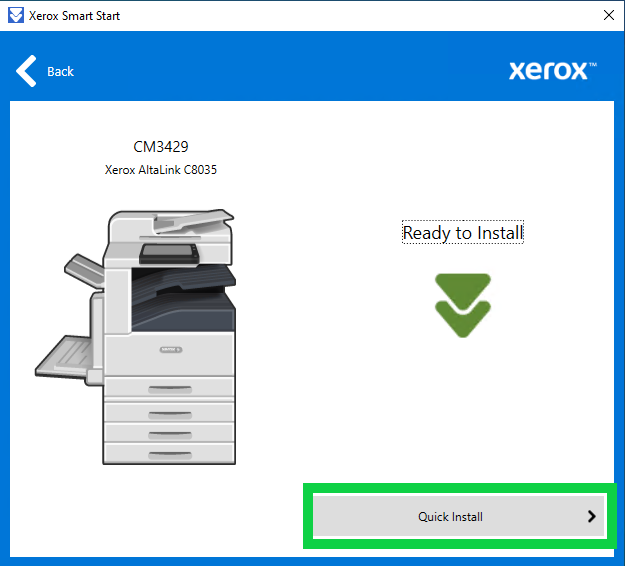Start the Quick Install button

click(460, 516)
